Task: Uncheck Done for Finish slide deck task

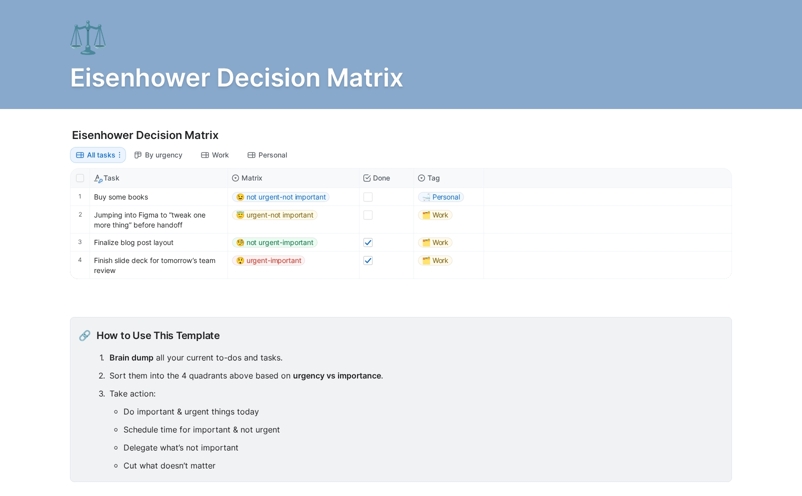Action: pos(368,260)
